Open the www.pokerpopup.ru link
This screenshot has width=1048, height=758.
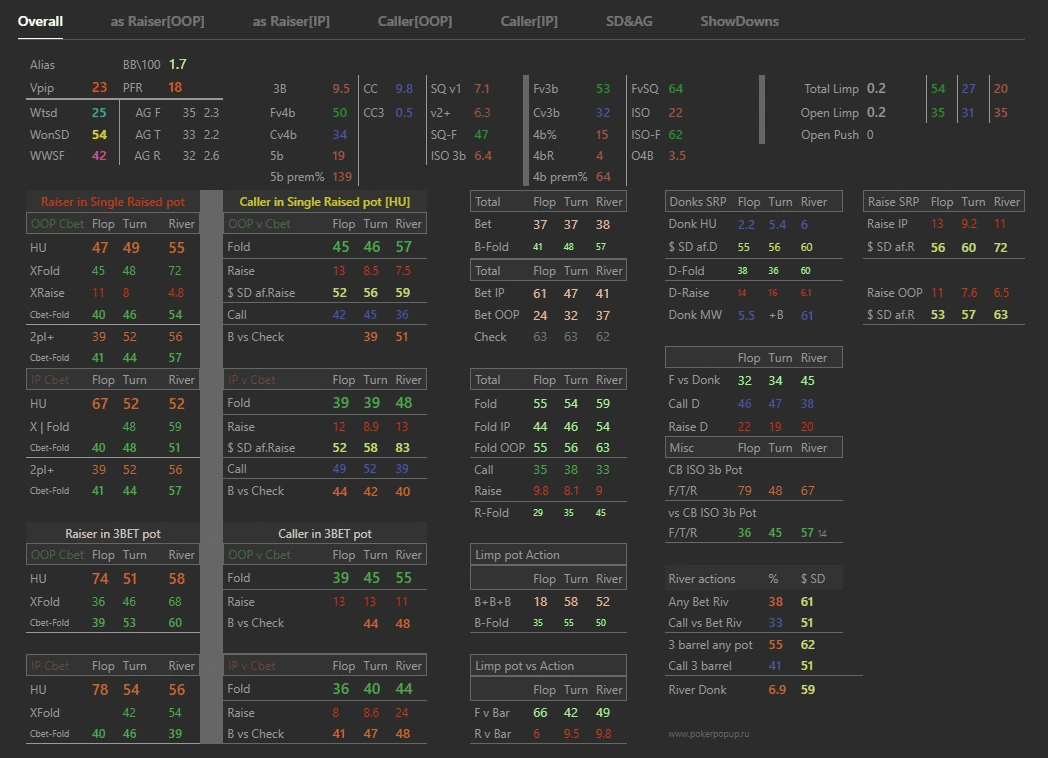(x=709, y=733)
